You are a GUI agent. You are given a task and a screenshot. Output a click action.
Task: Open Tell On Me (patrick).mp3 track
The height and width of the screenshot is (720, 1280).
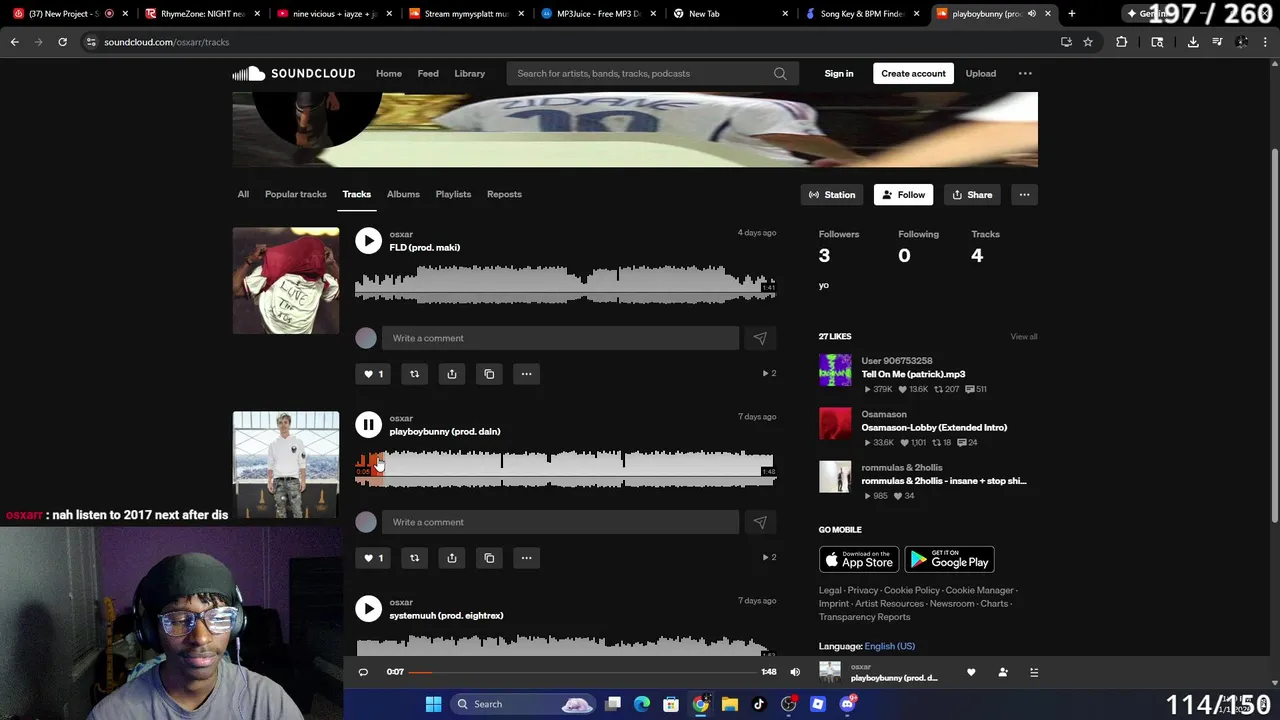click(x=913, y=374)
